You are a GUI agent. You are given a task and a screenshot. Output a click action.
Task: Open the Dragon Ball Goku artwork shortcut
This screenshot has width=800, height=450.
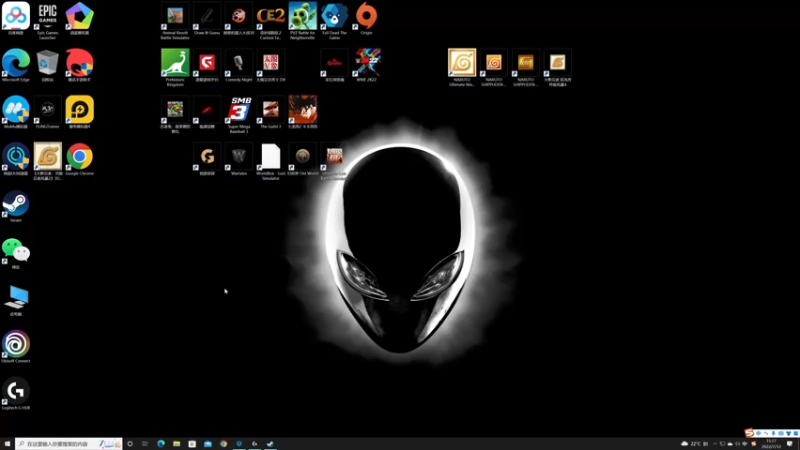pyautogui.click(x=303, y=112)
